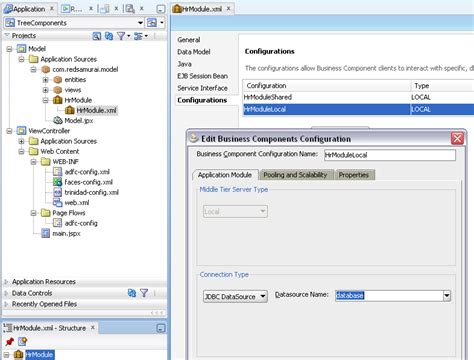Select HrModuleShared configuration row
Viewport: 474px width, 360px height.
click(358, 97)
